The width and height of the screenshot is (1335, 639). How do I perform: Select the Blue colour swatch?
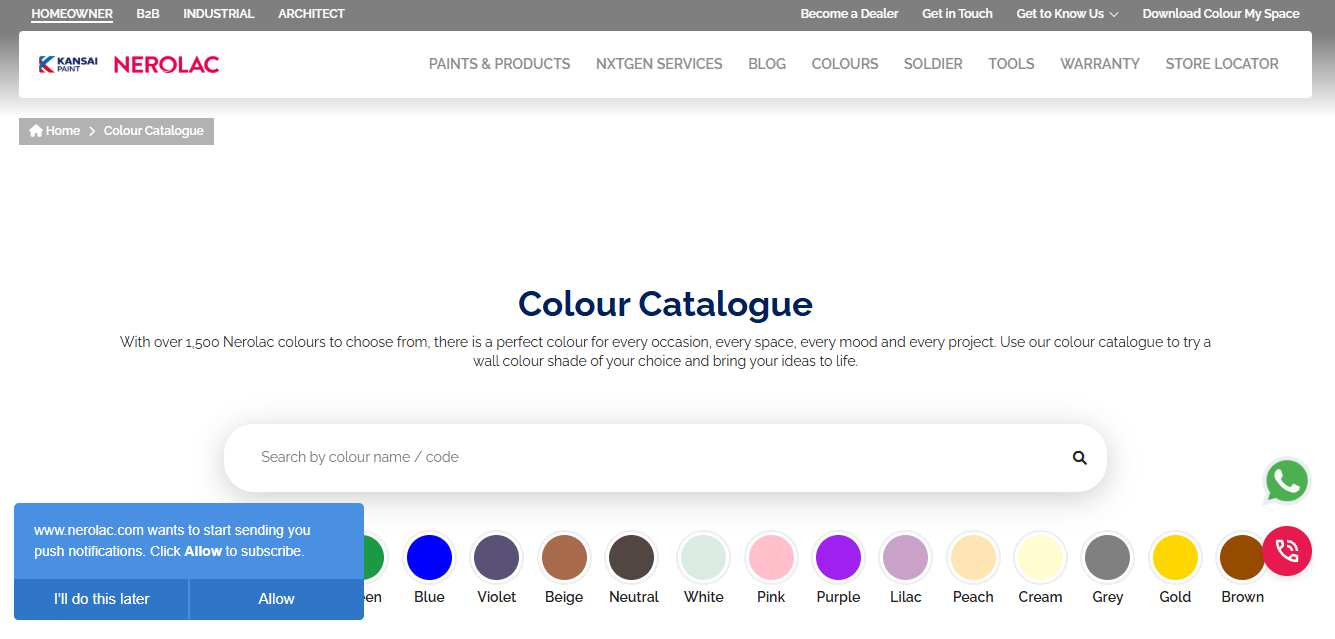[x=429, y=557]
